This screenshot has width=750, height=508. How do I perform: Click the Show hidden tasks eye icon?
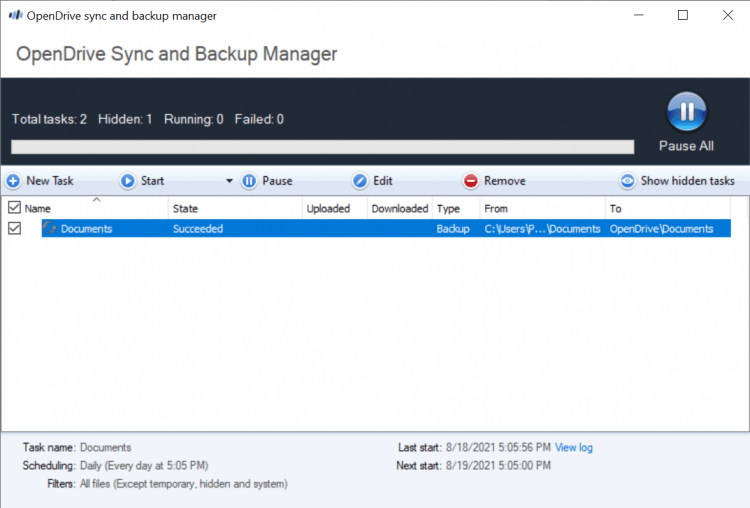(628, 181)
